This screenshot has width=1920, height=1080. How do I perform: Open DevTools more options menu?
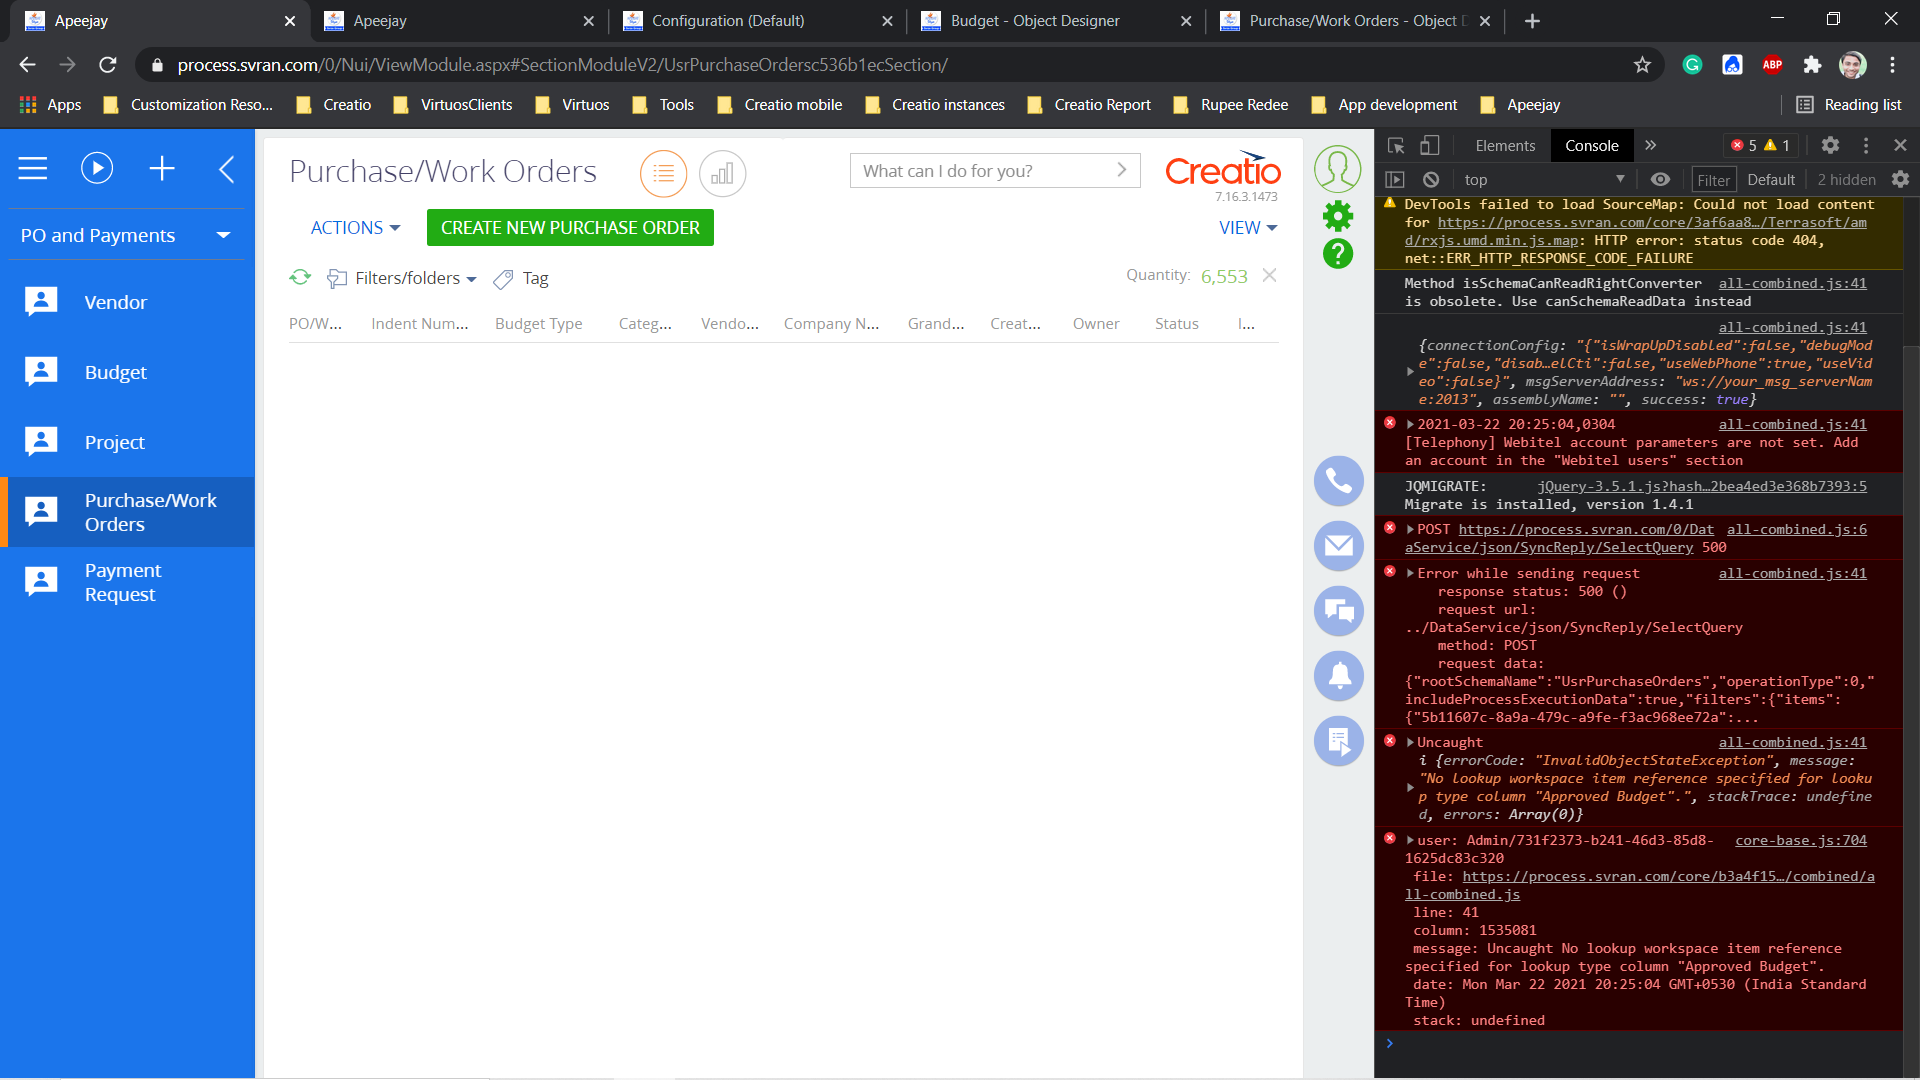pyautogui.click(x=1866, y=146)
